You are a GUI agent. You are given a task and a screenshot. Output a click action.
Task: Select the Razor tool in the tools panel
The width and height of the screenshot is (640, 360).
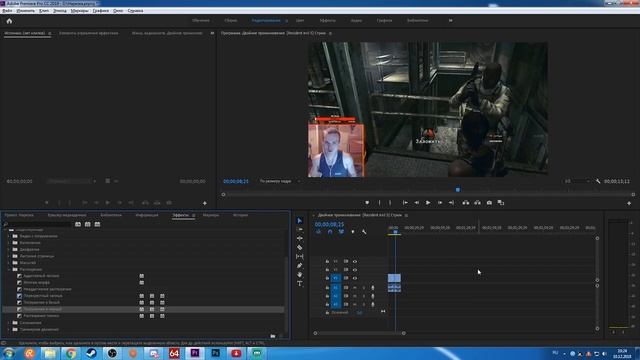tap(300, 247)
